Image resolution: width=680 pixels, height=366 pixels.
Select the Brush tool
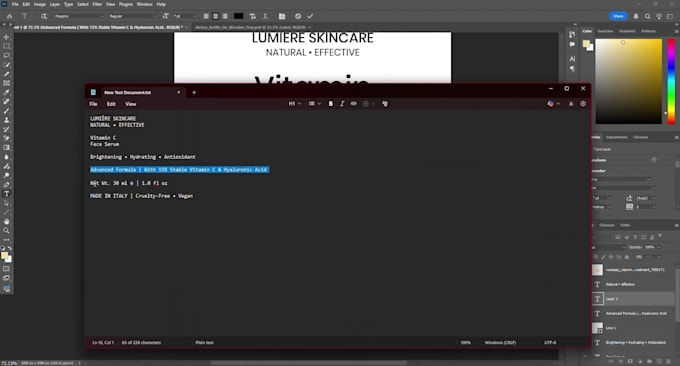7,111
